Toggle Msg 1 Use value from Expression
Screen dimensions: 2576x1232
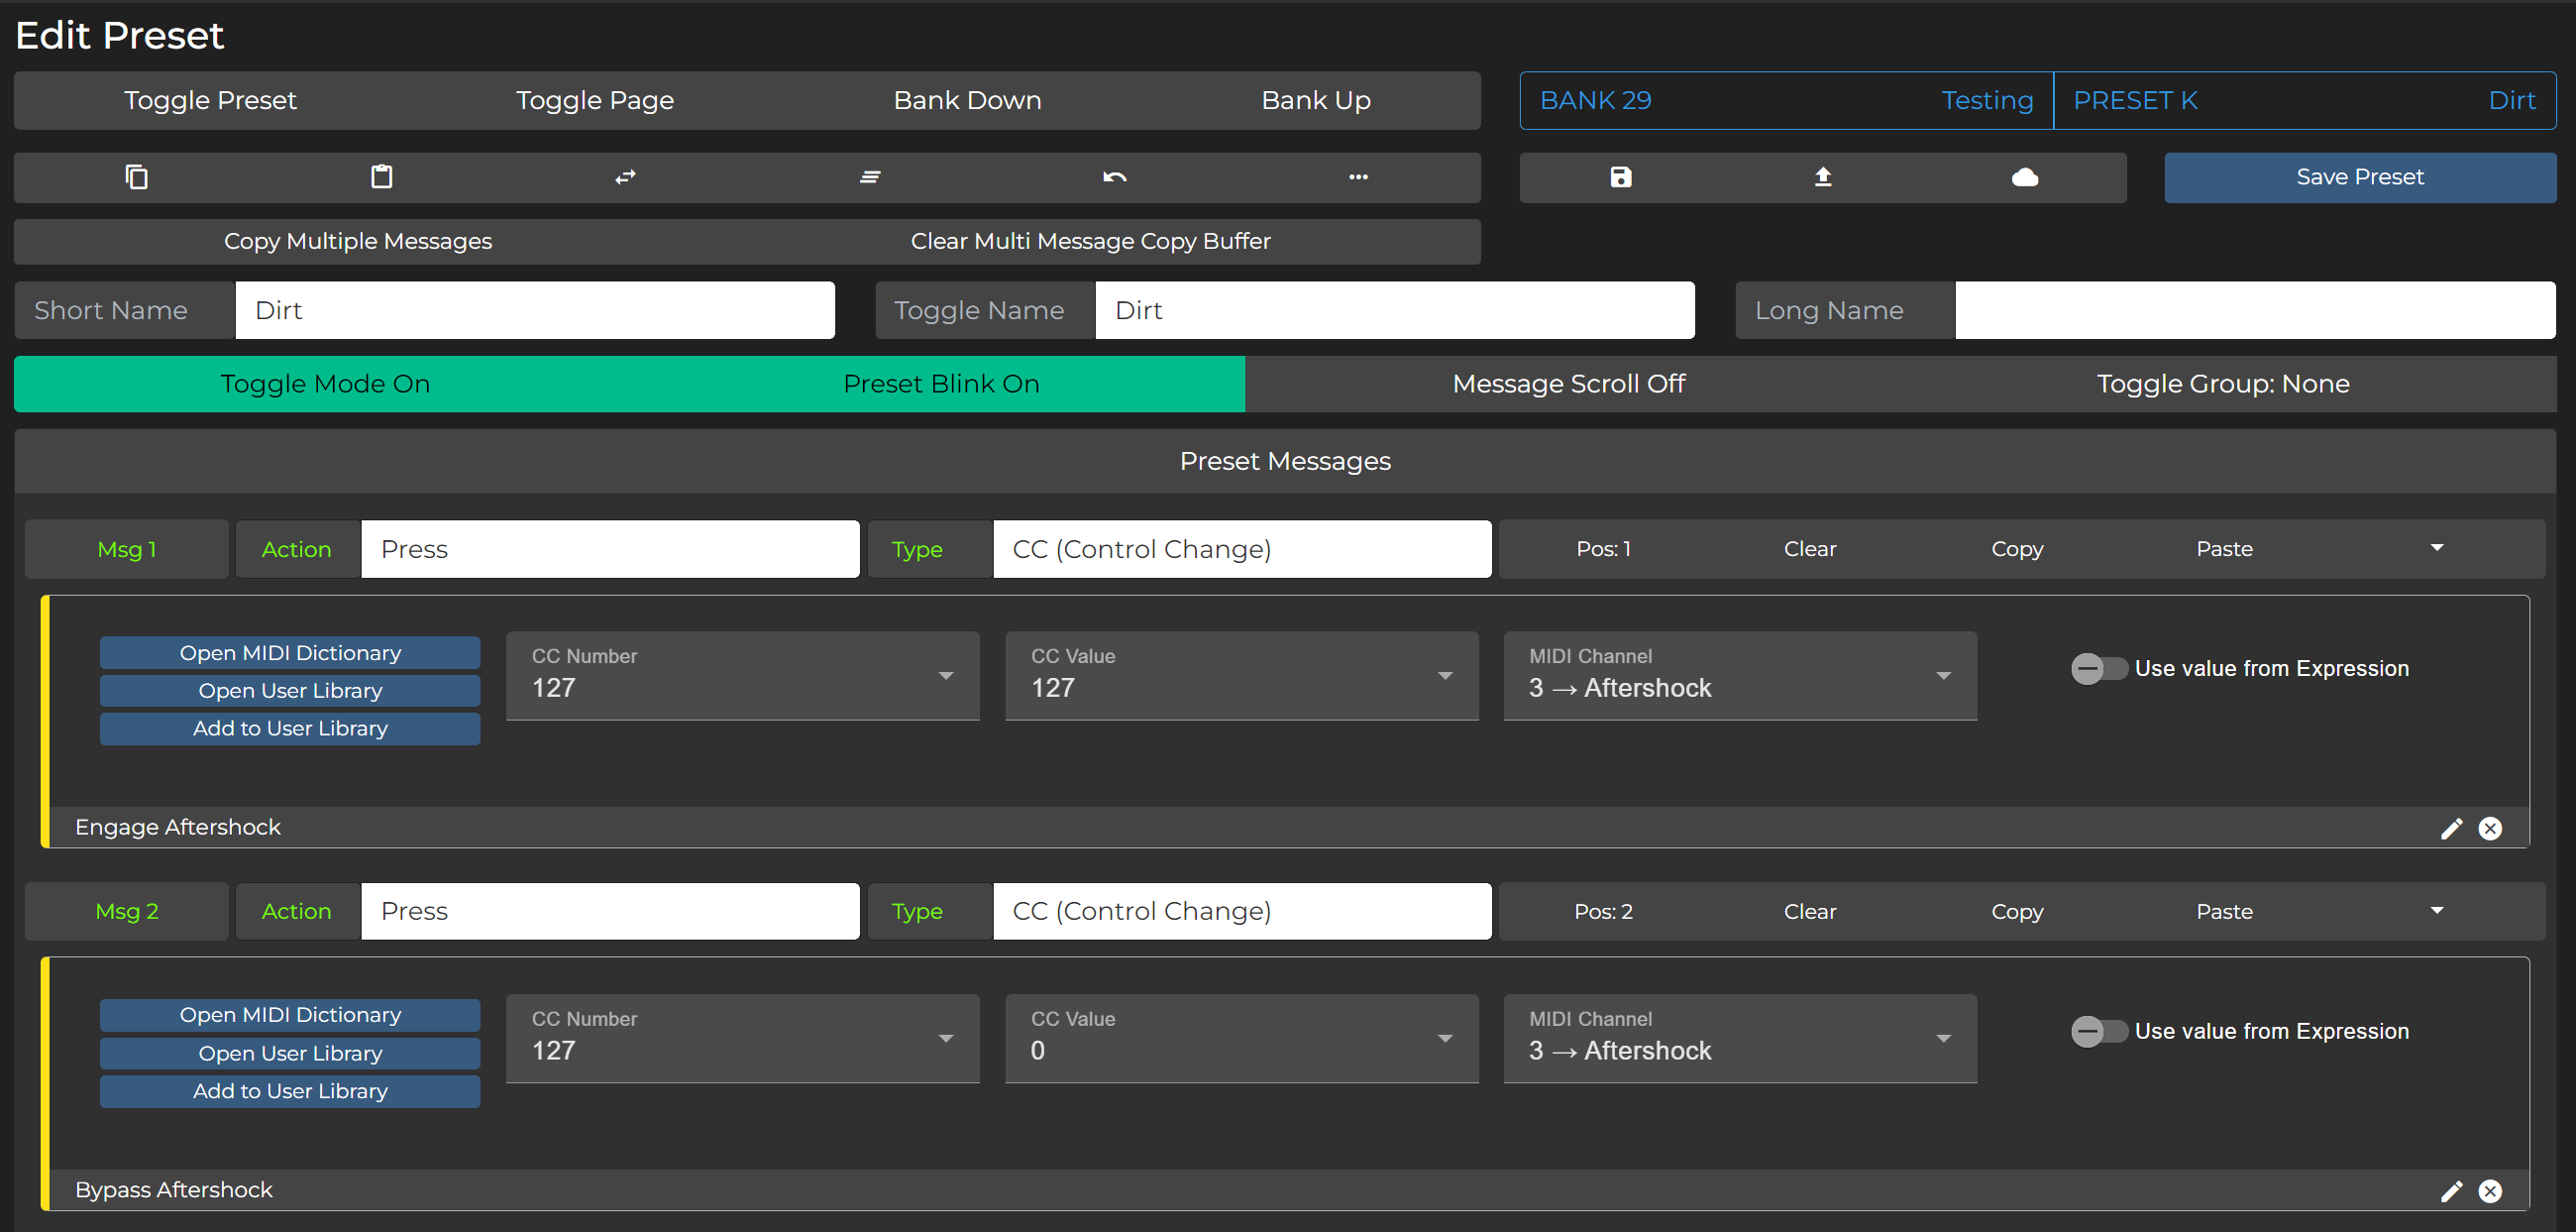coord(2098,668)
